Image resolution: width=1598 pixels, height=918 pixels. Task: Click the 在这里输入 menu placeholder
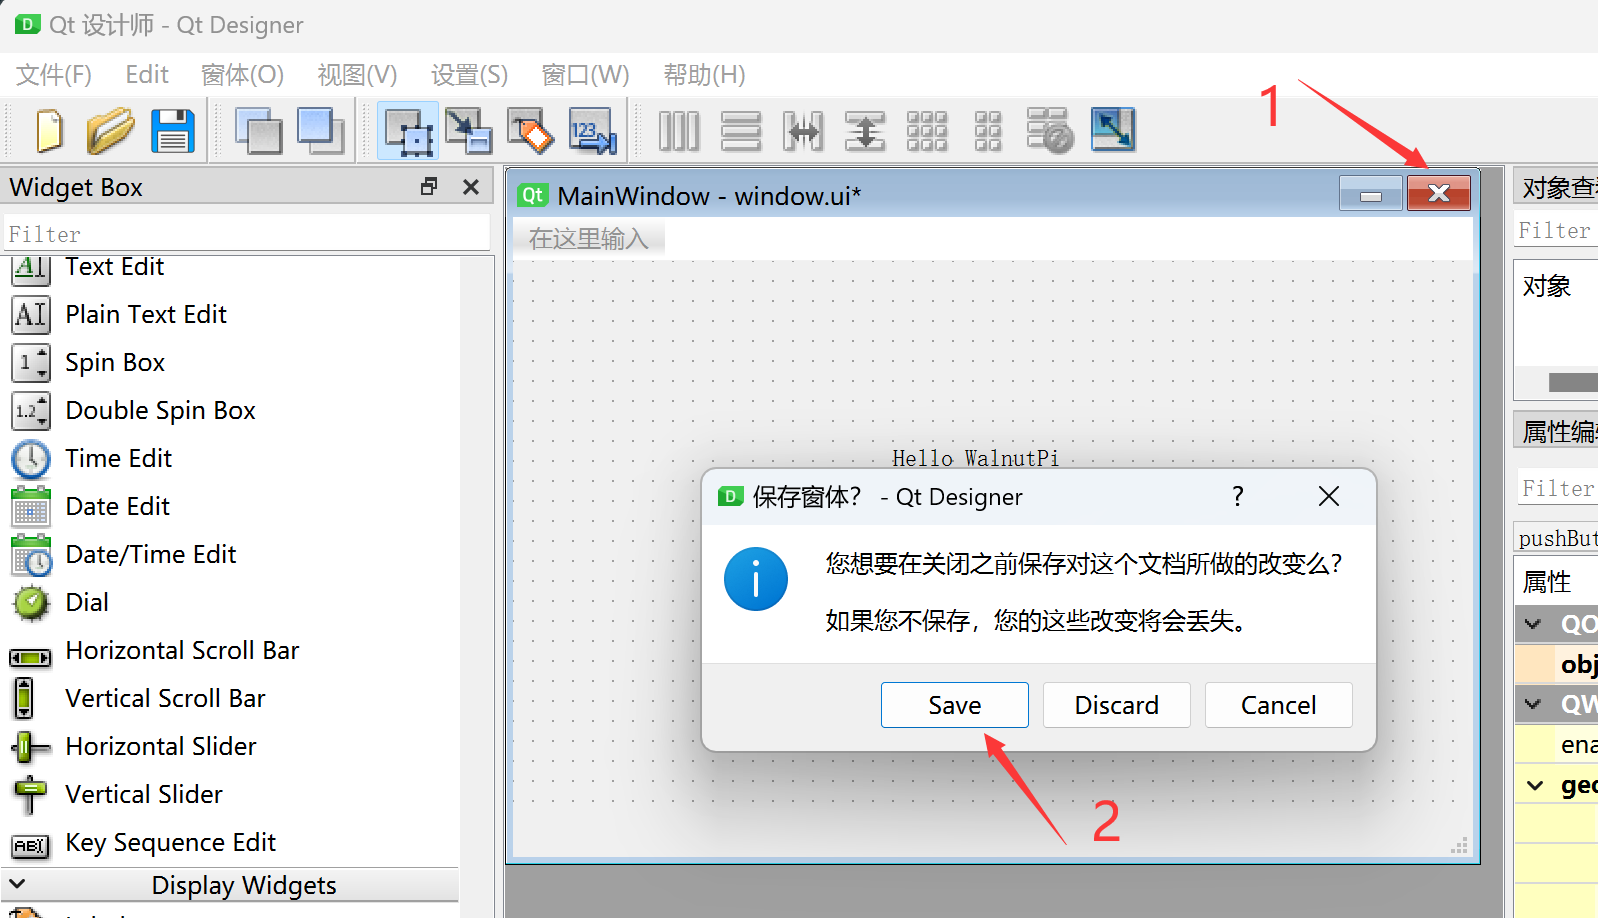pos(589,239)
